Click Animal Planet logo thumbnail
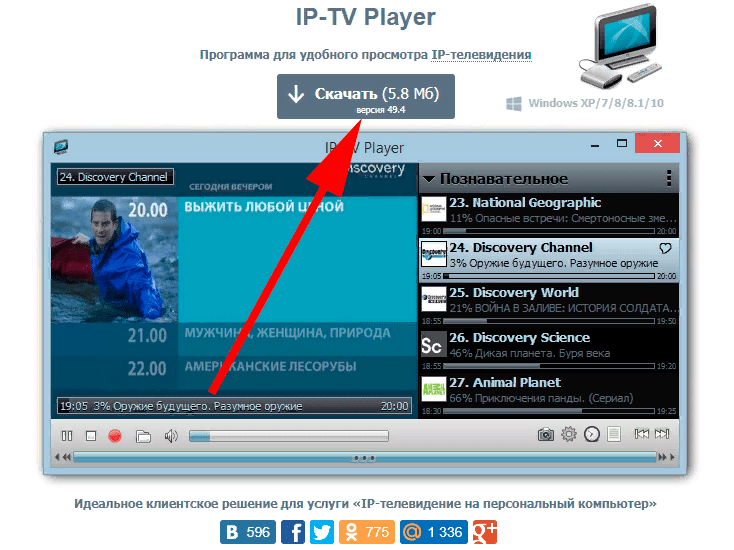 point(433,389)
